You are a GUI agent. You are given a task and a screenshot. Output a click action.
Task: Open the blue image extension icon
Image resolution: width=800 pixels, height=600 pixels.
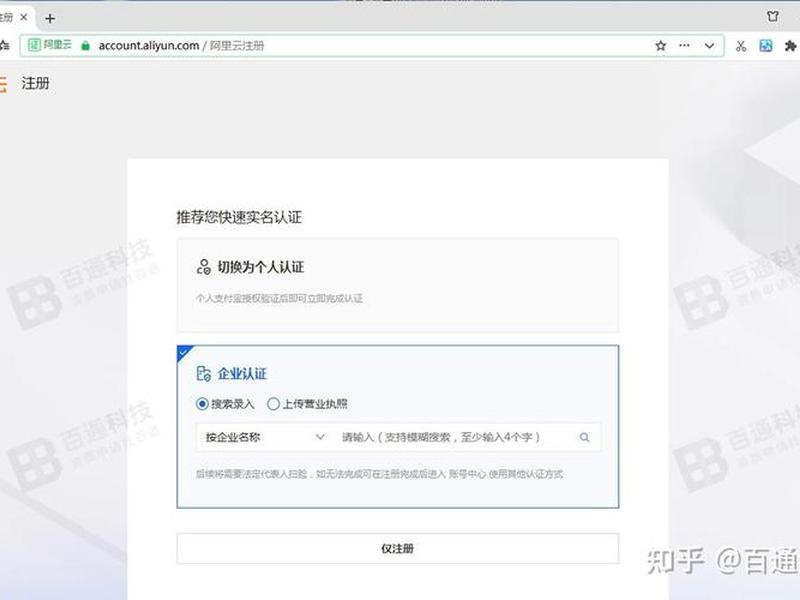(x=766, y=46)
